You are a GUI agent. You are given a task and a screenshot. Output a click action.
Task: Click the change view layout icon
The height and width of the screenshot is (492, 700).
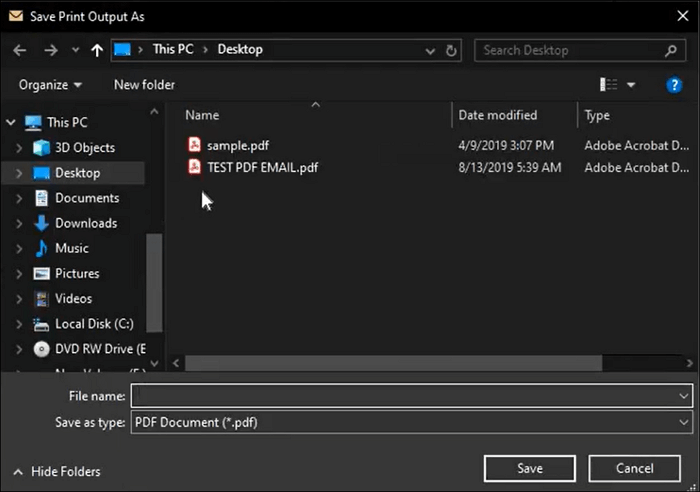pos(608,85)
